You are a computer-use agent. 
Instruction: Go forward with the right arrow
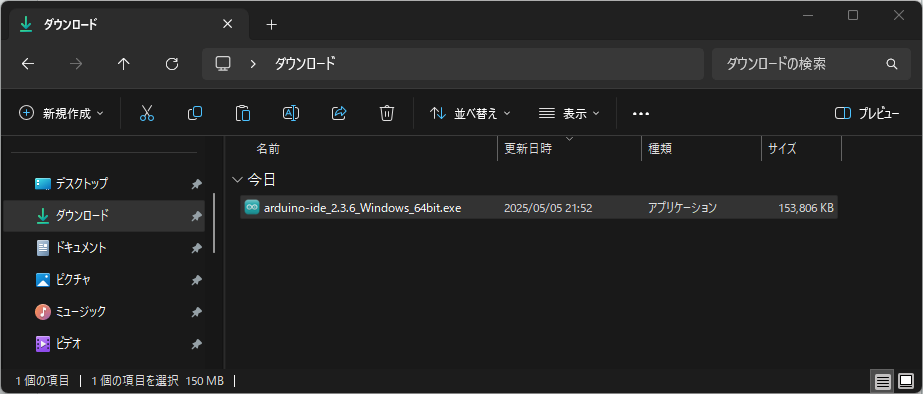[x=76, y=64]
